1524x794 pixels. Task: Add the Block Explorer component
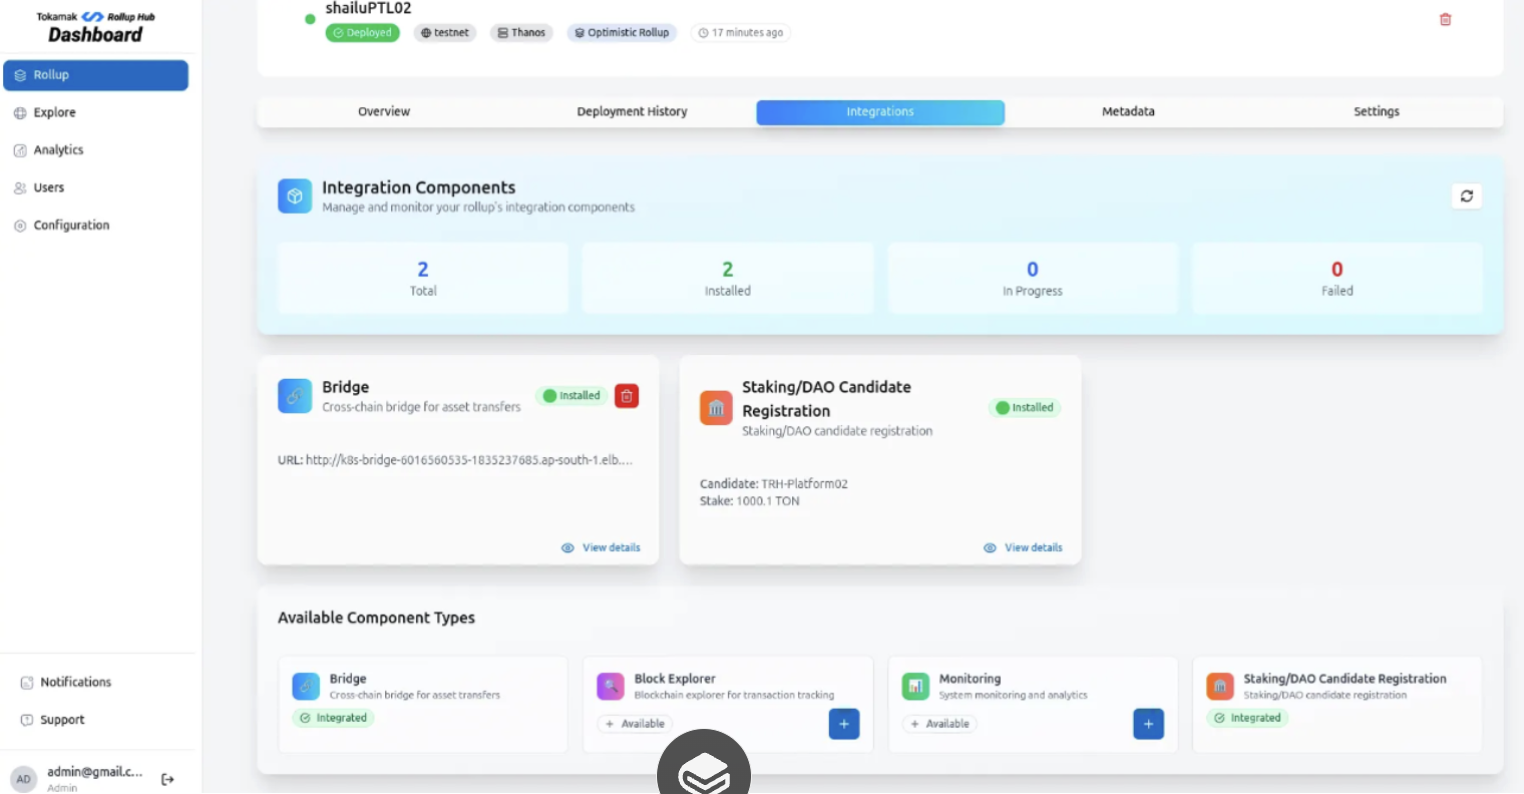[843, 724]
